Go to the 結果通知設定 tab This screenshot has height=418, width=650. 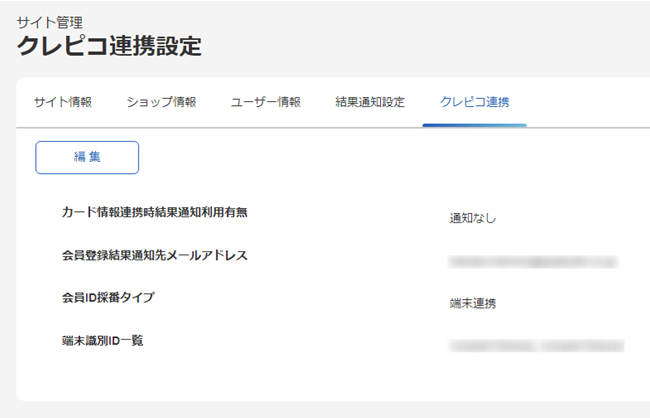point(370,102)
